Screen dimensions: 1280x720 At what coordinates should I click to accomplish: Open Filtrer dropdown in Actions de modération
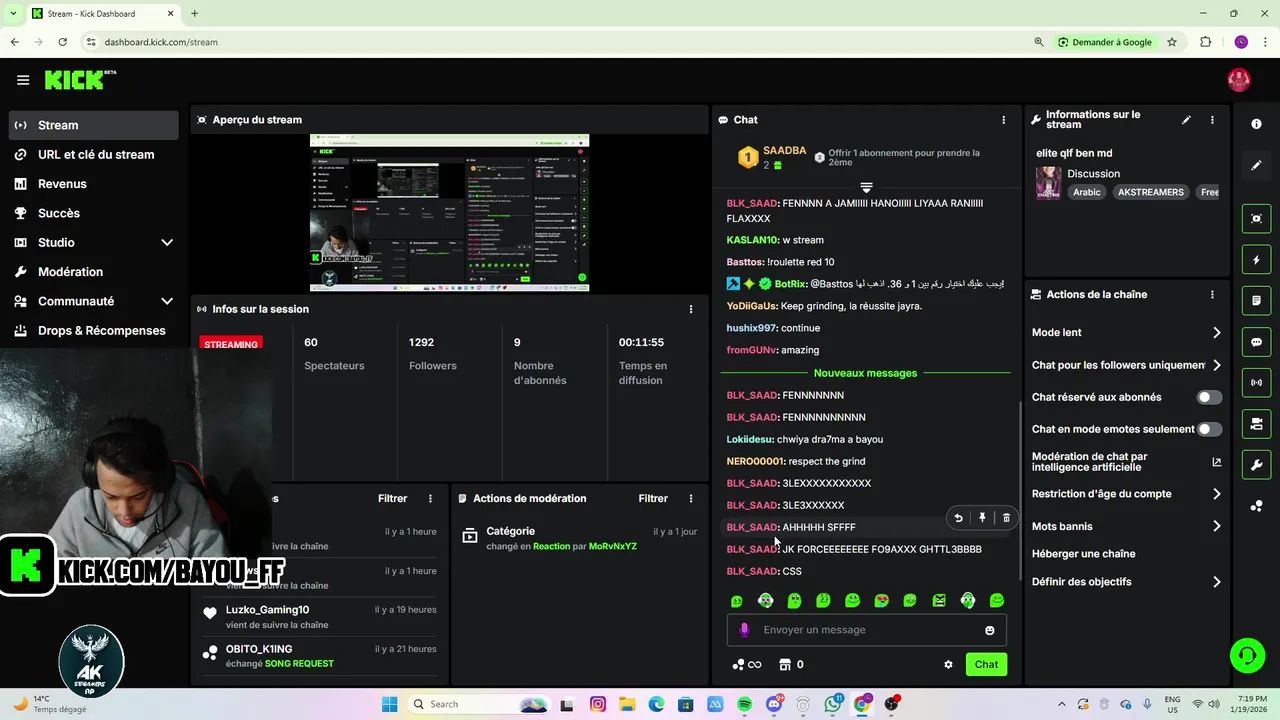click(x=653, y=498)
